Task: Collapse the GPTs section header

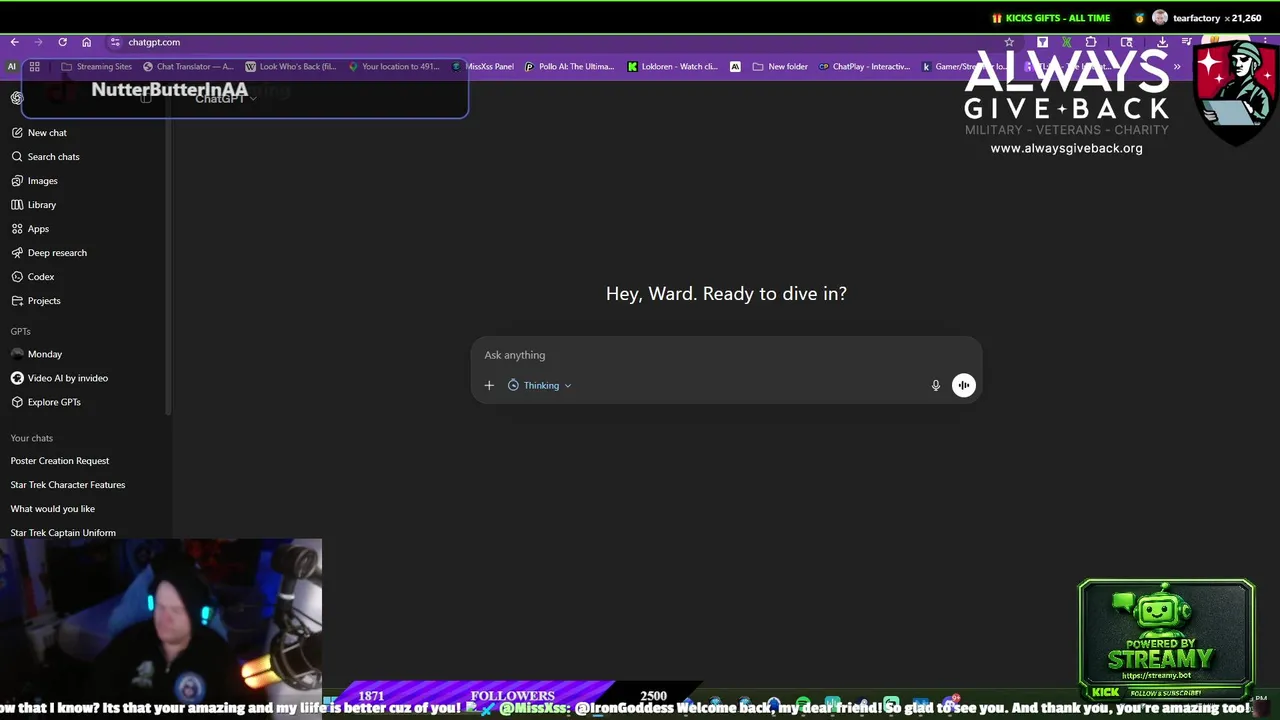Action: 20,331
